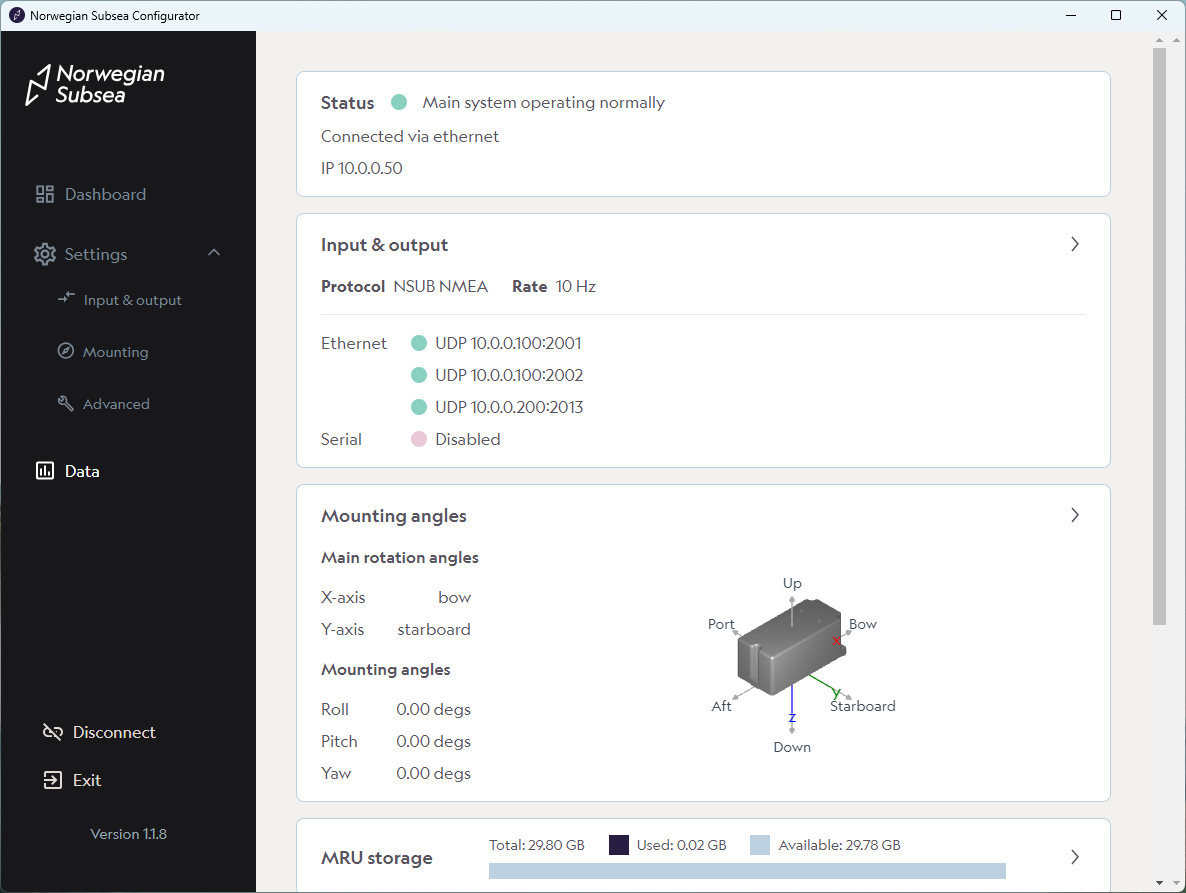The height and width of the screenshot is (893, 1186).
Task: Open the Input & output settings page
Action: [x=132, y=300]
